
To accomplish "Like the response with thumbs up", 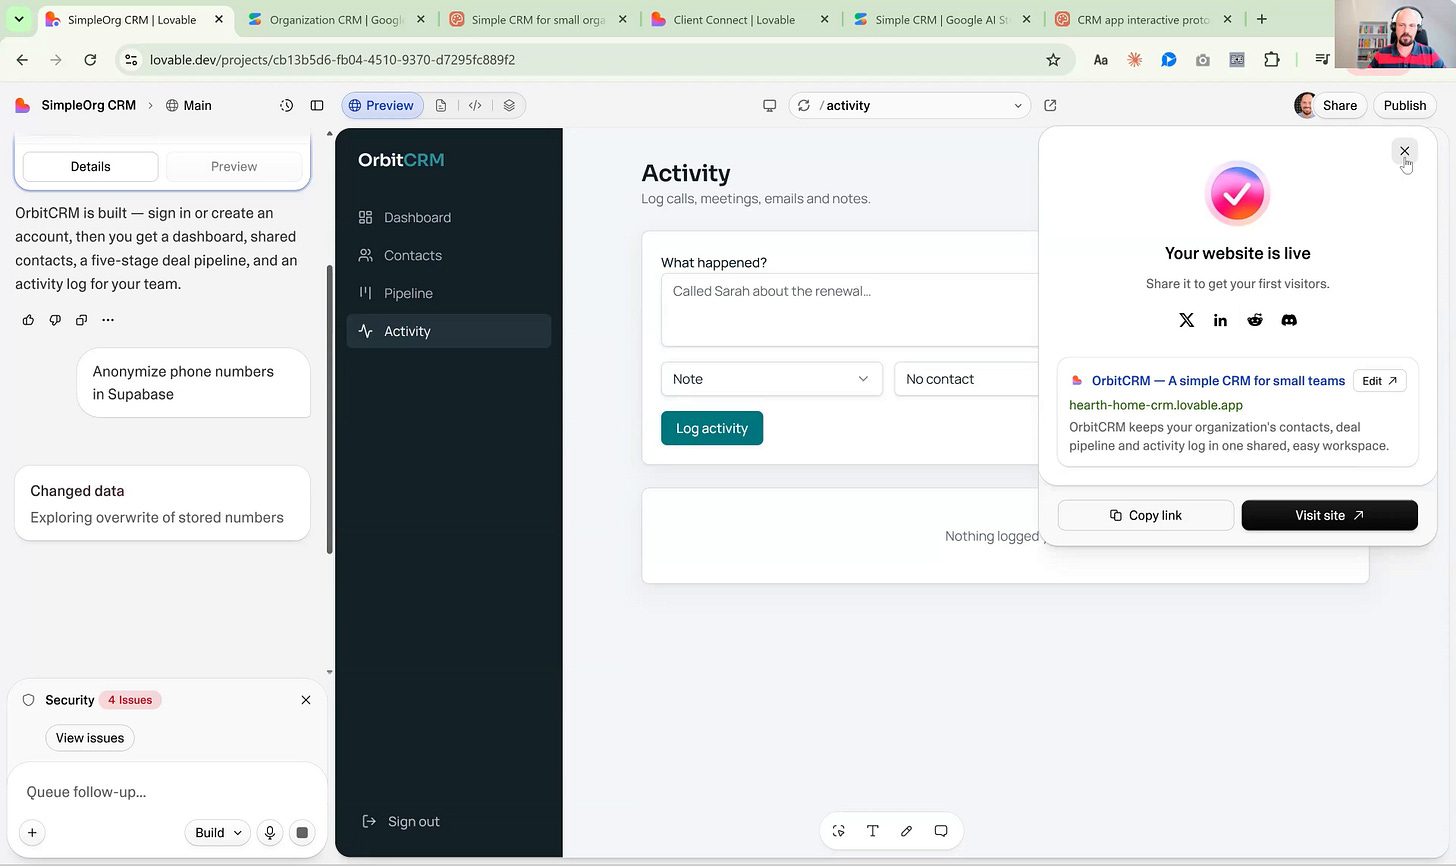I will click(x=28, y=320).
